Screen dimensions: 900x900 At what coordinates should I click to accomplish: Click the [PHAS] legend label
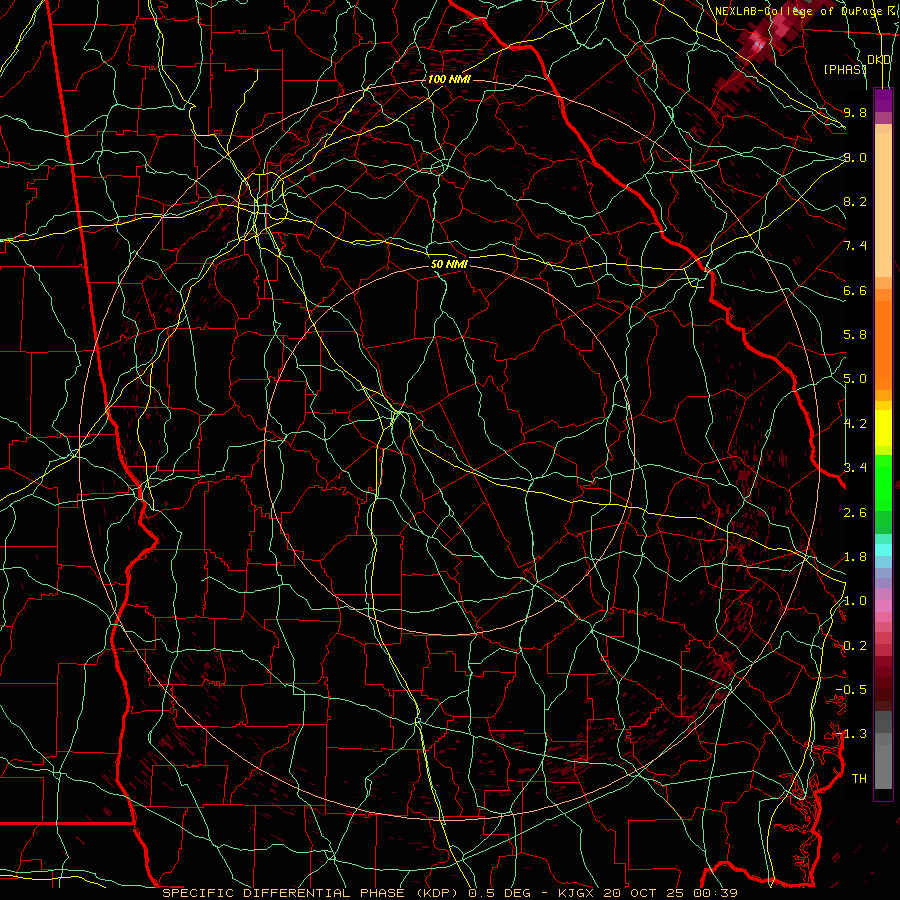tap(844, 69)
